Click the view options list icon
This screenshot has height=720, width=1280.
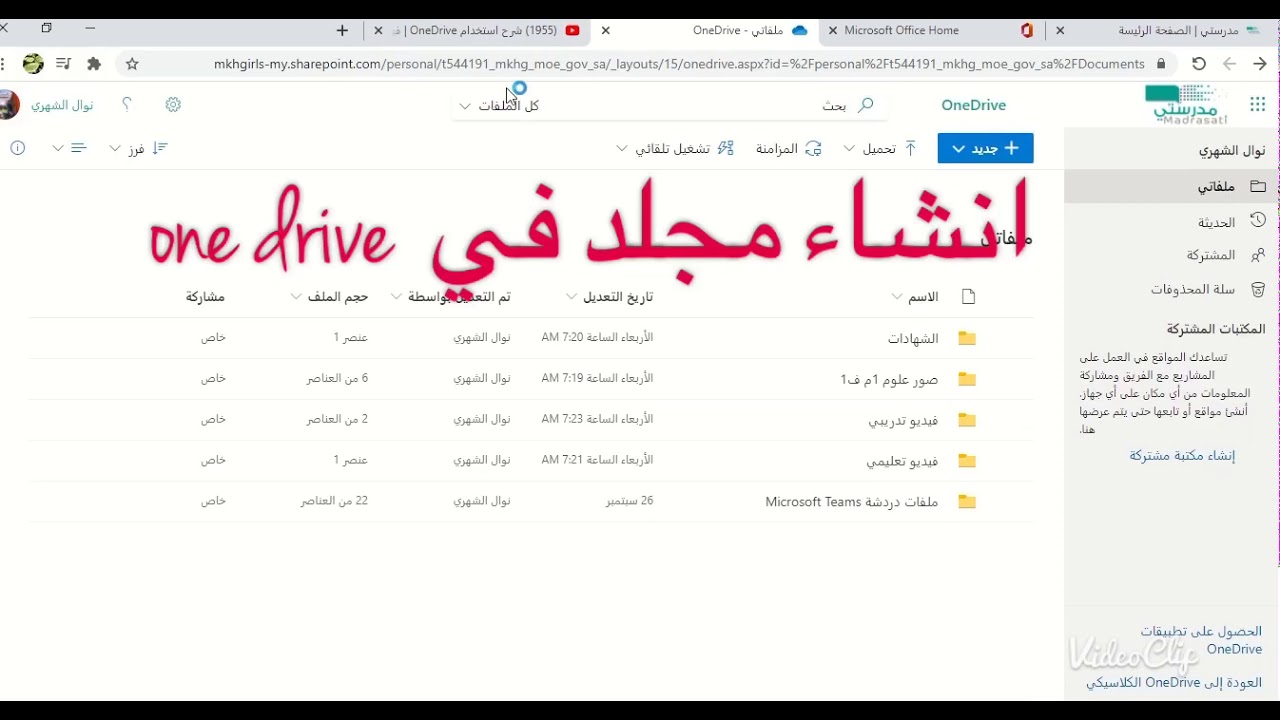click(79, 148)
